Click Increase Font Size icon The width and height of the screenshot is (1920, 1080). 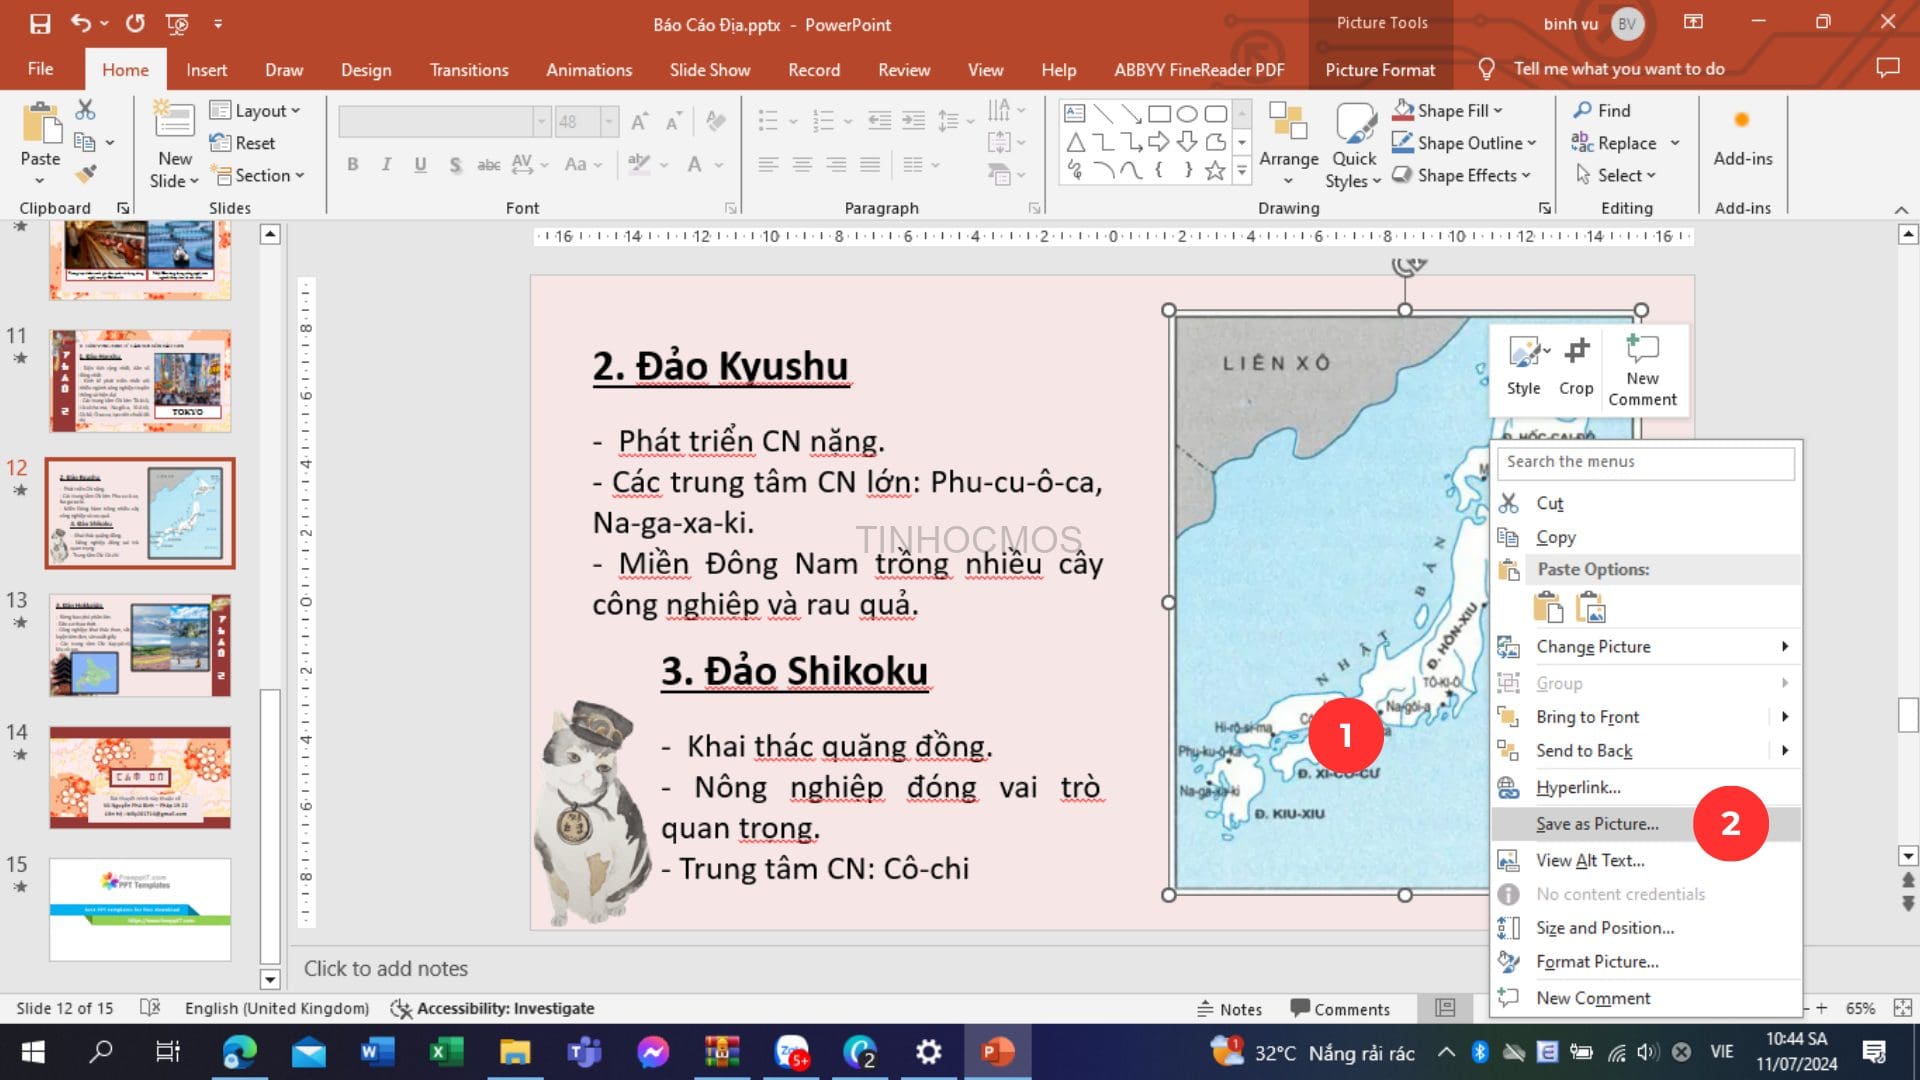click(640, 122)
